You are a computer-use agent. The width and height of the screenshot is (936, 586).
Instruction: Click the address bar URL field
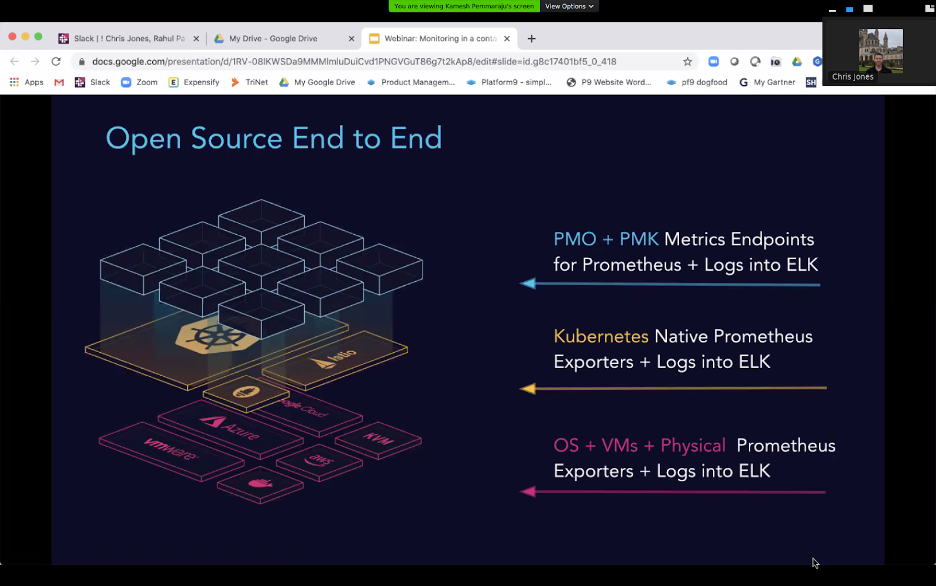pos(382,61)
